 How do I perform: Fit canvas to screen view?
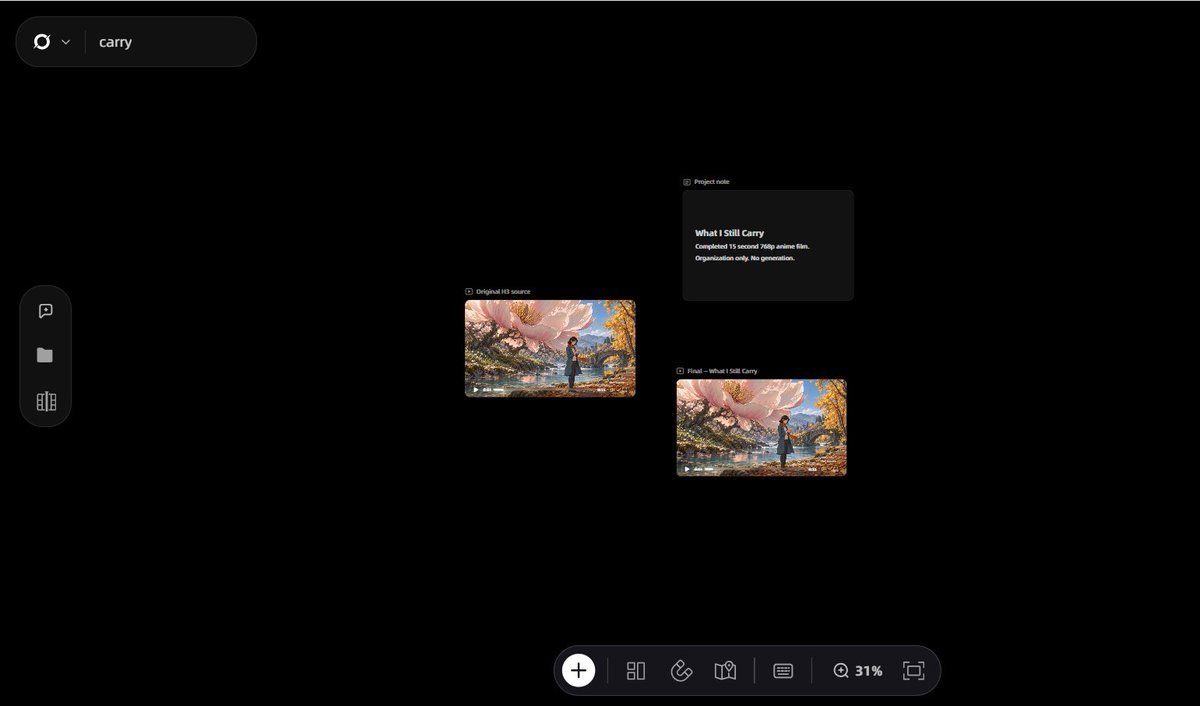pyautogui.click(x=913, y=671)
